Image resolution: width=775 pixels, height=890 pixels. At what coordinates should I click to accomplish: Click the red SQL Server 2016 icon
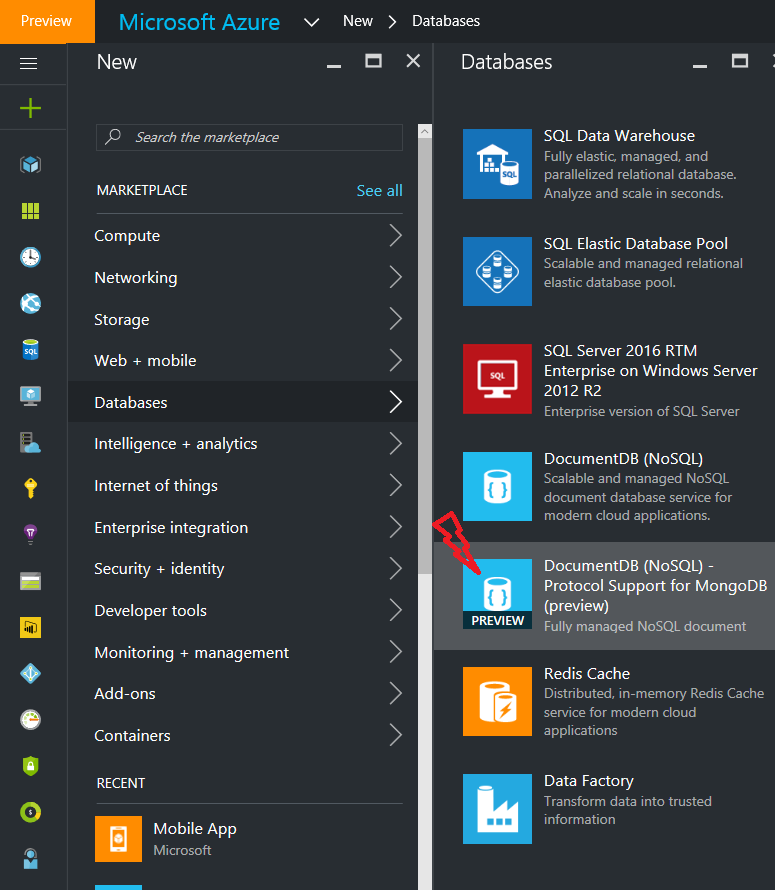[497, 379]
